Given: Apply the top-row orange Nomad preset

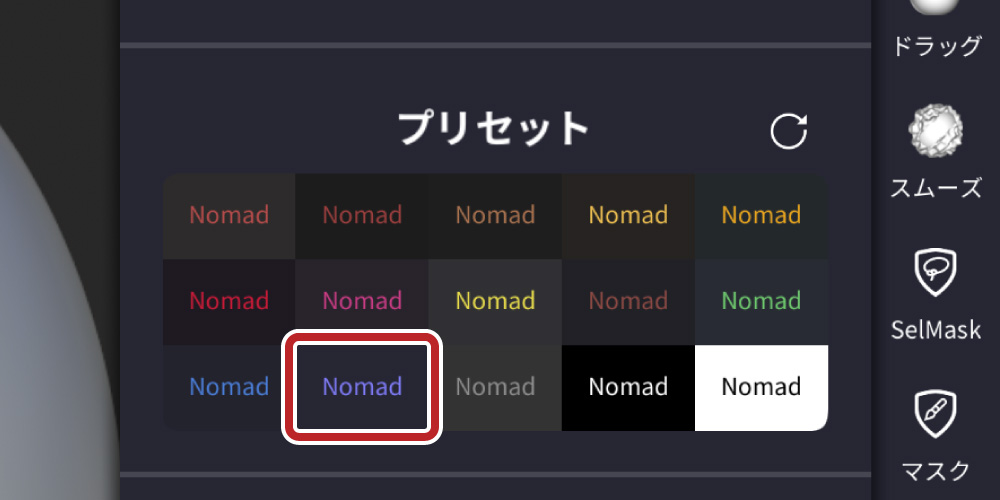Looking at the screenshot, I should tap(761, 215).
